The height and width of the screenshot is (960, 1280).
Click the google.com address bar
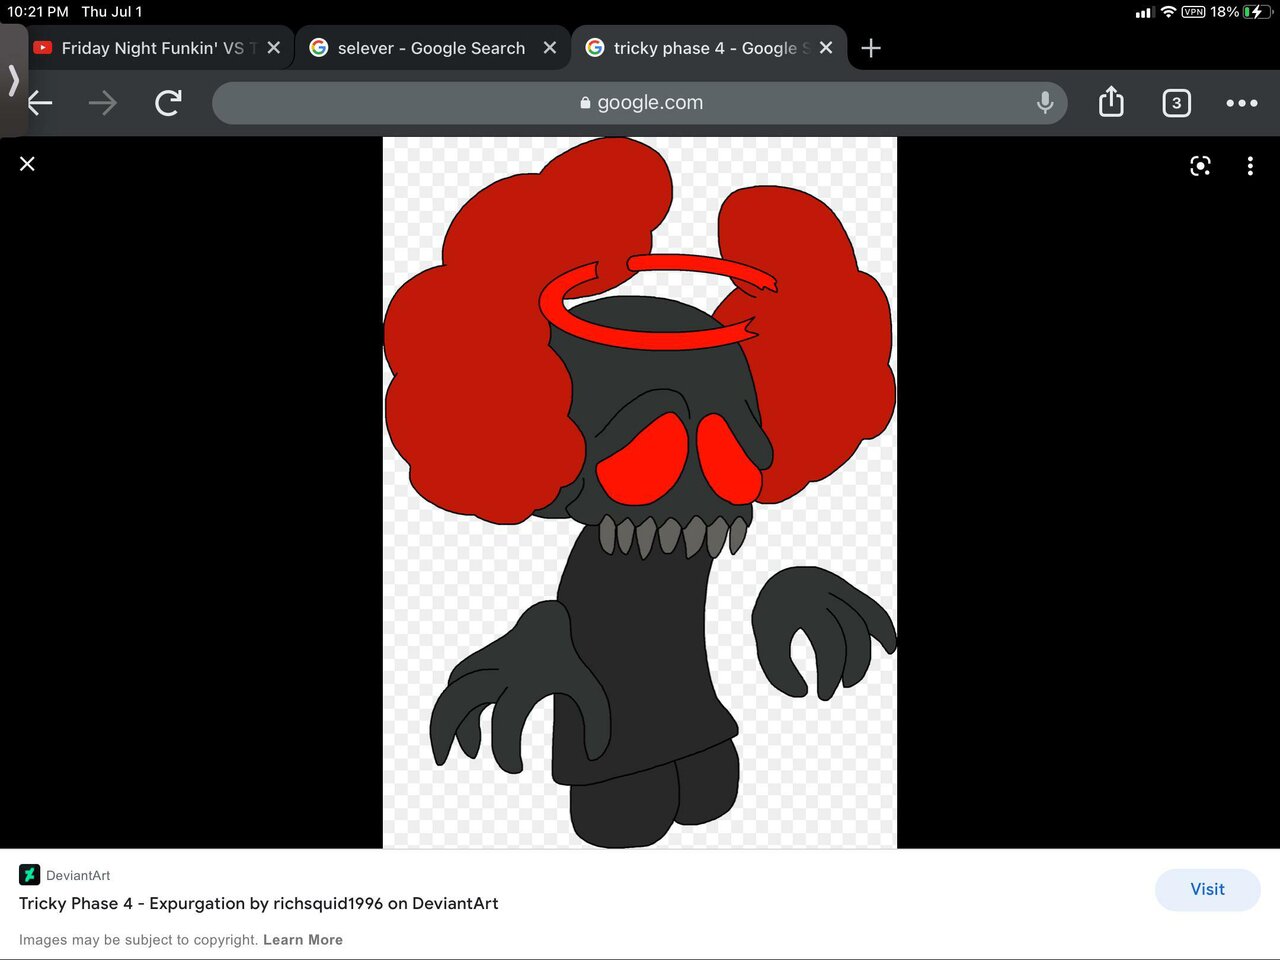640,102
